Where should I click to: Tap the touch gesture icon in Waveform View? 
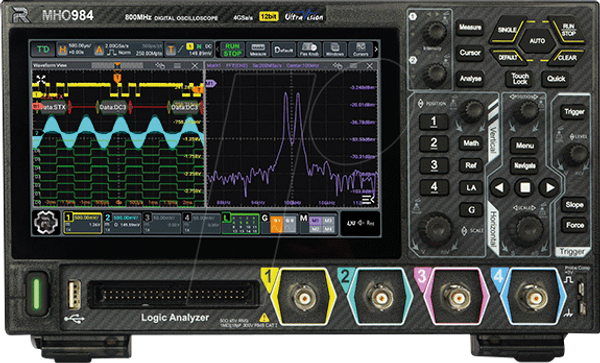click(x=160, y=66)
